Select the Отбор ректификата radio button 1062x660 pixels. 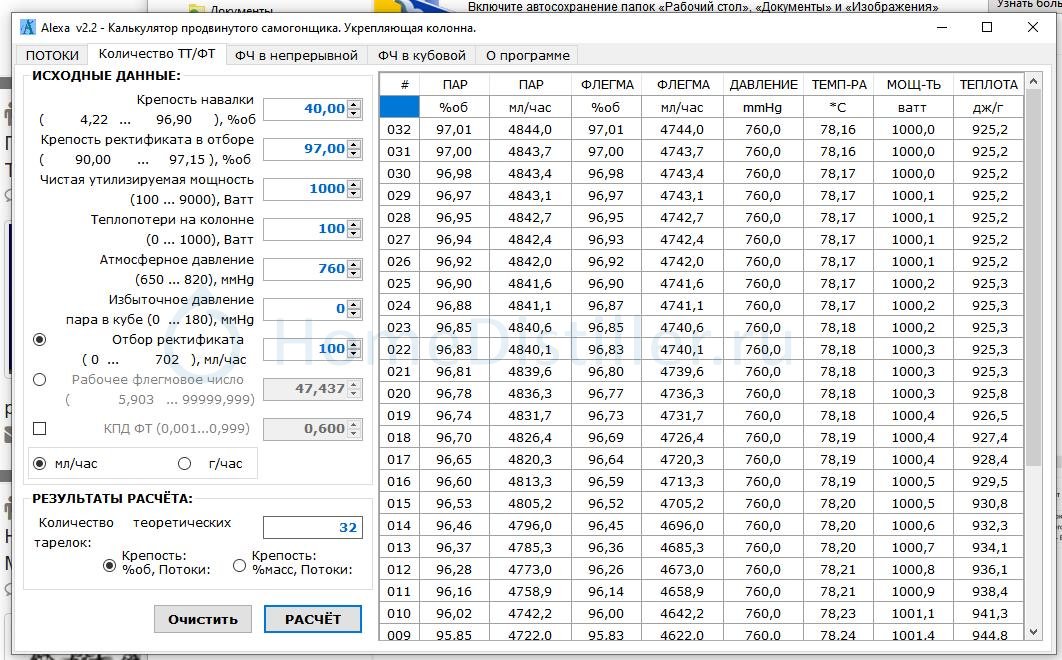[x=40, y=339]
